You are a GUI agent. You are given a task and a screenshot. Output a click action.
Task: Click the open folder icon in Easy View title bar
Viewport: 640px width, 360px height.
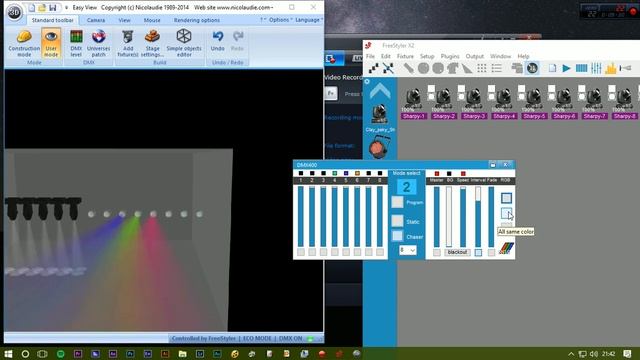[x=42, y=8]
